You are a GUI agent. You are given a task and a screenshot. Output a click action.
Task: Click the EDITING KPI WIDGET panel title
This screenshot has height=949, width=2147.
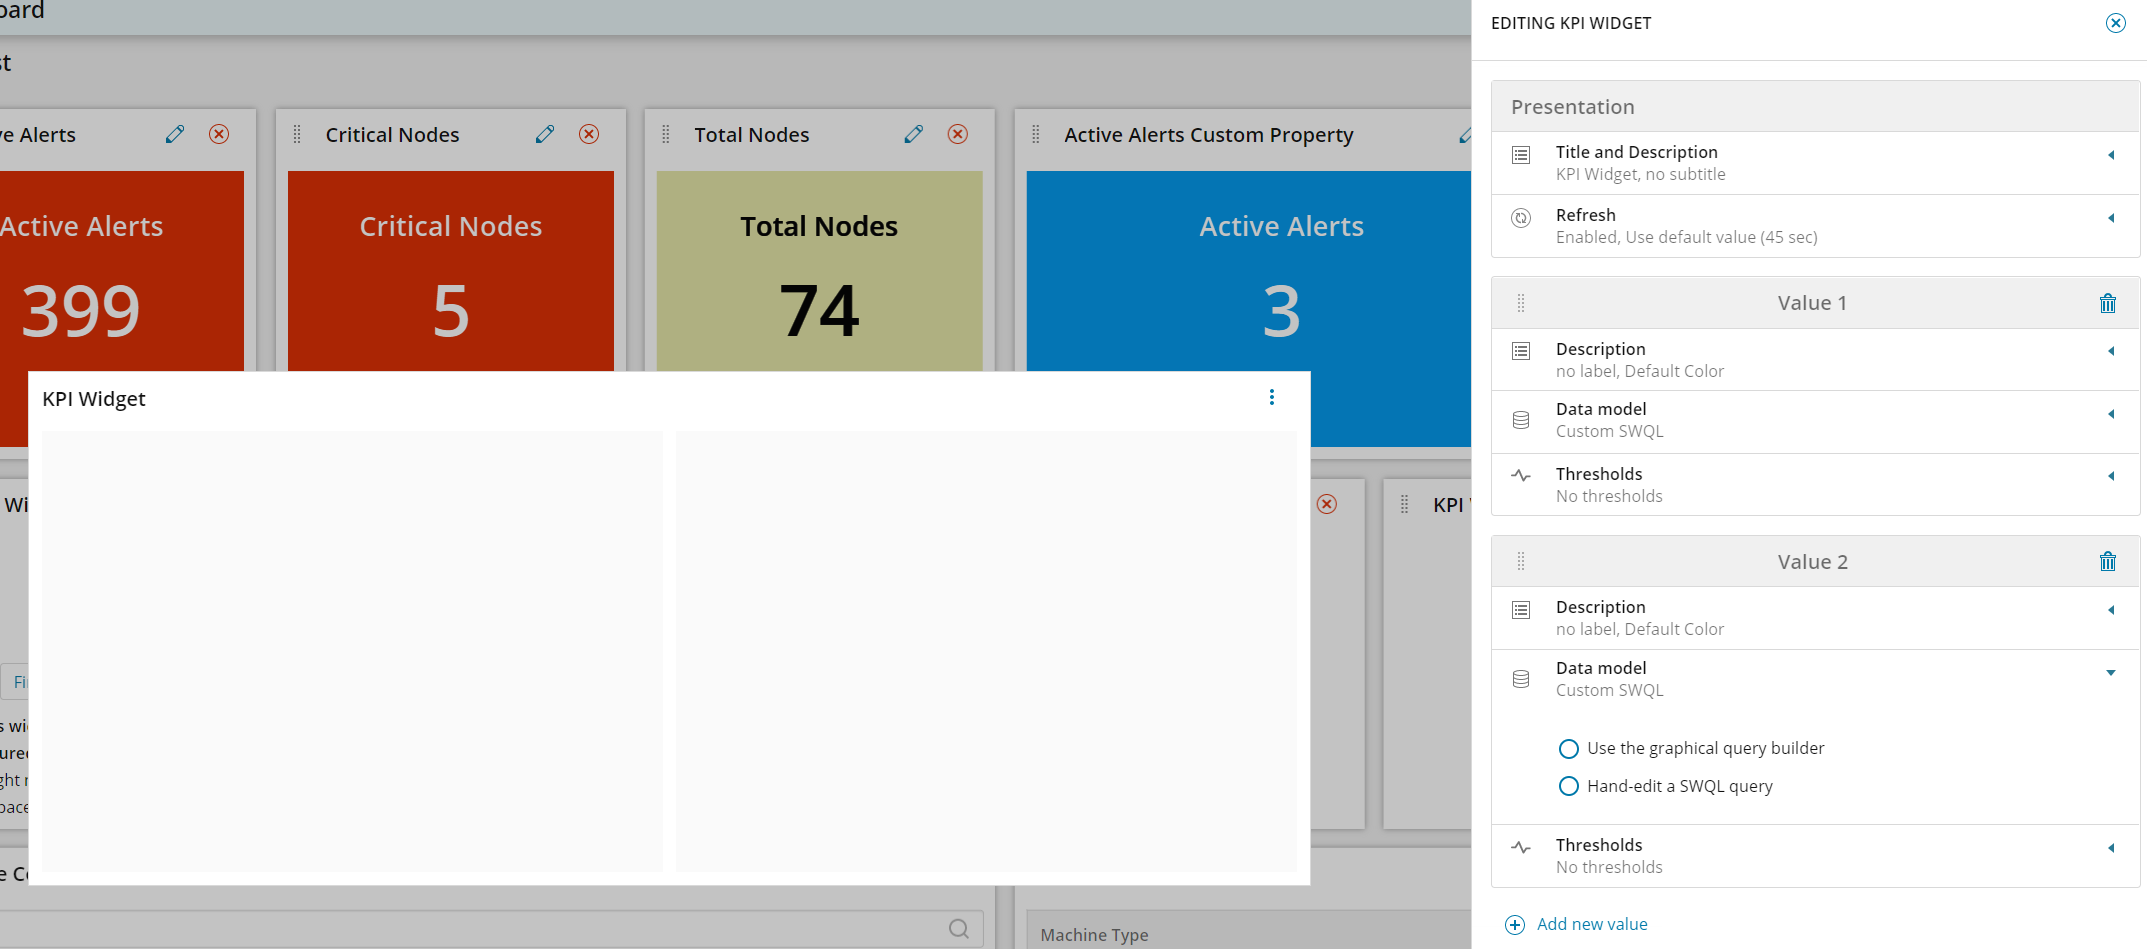tap(1571, 23)
